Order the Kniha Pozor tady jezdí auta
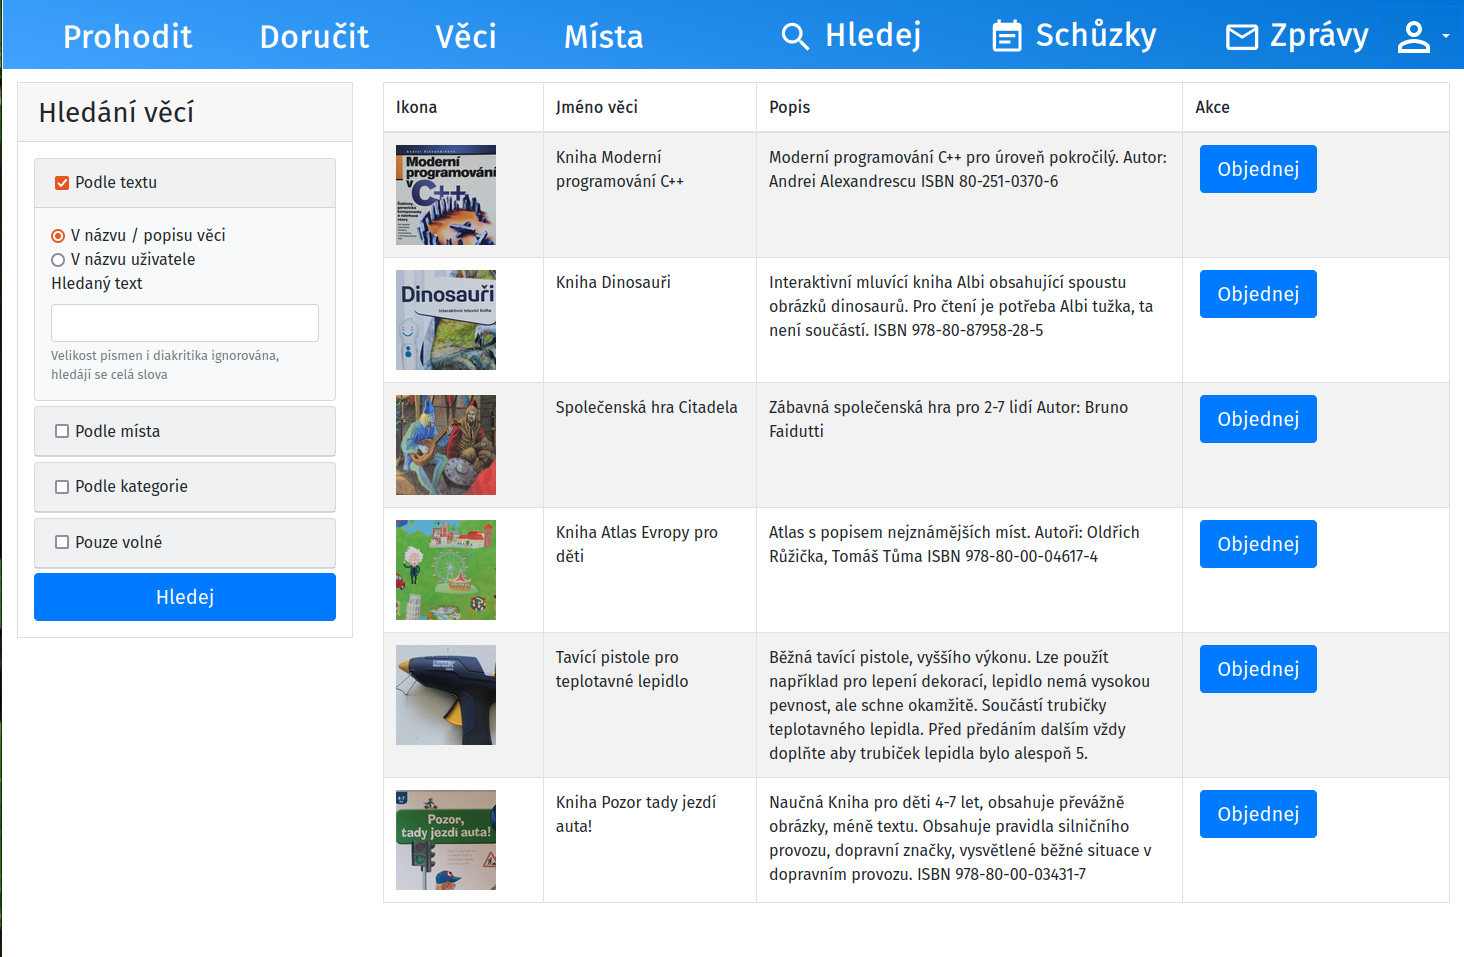The width and height of the screenshot is (1464, 957). click(x=1257, y=814)
